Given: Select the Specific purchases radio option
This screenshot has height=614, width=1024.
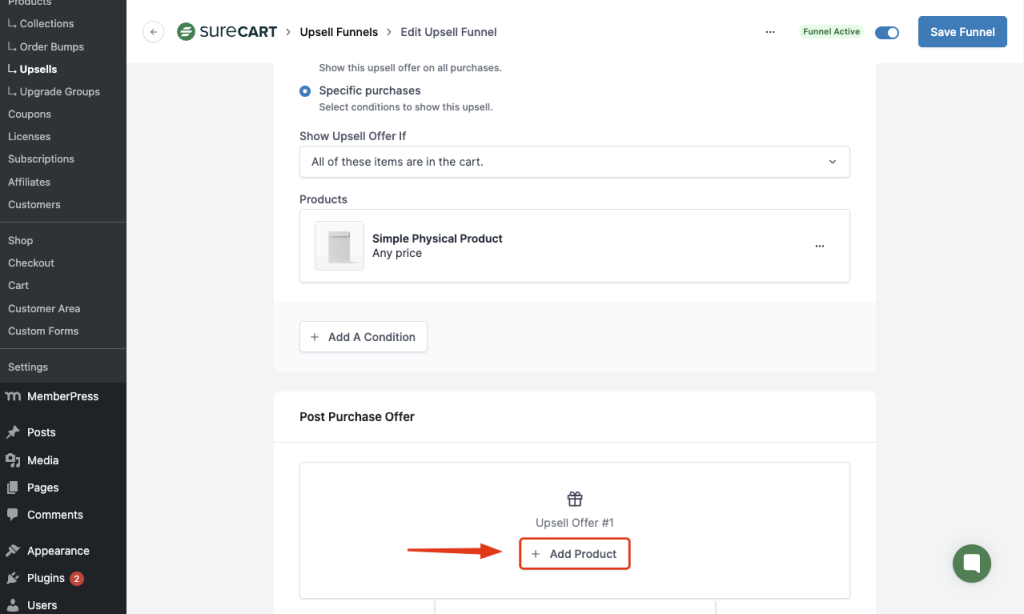Looking at the screenshot, I should coord(305,91).
